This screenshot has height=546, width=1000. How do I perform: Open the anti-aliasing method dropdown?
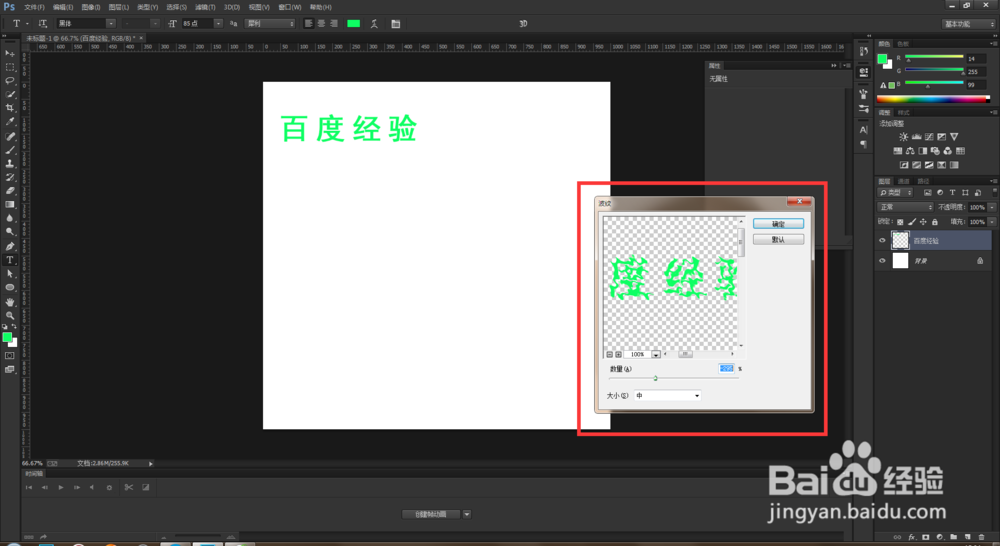(270, 24)
